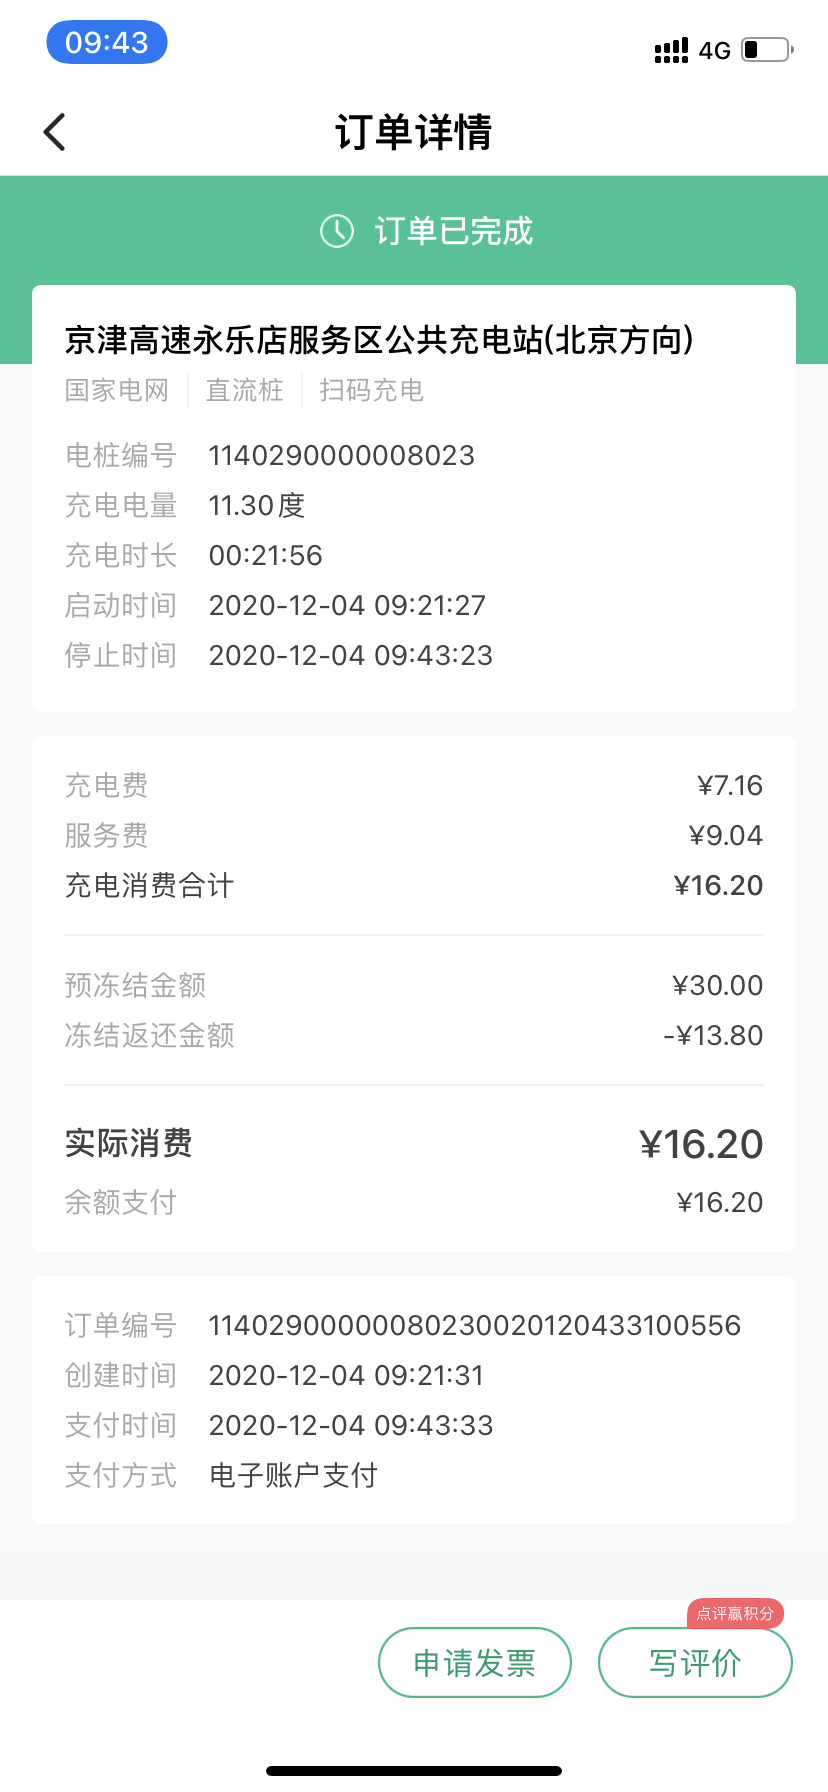828x1792 pixels.
Task: Tap the 电桩编号 number value
Action: pos(341,456)
